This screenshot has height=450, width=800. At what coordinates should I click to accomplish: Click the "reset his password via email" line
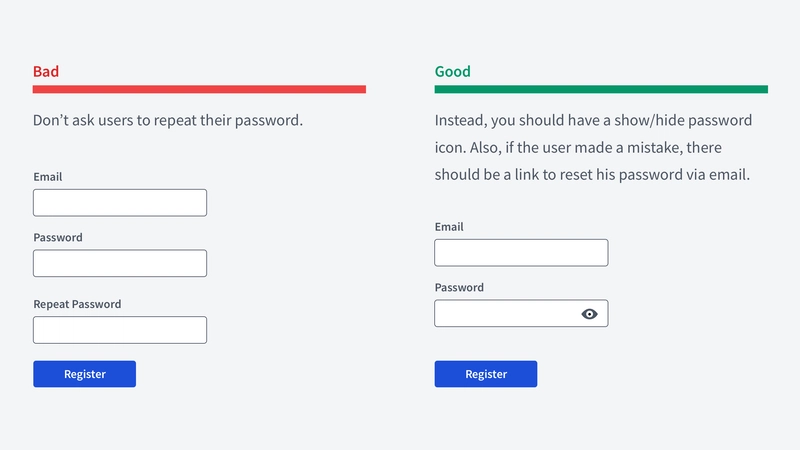(592, 174)
